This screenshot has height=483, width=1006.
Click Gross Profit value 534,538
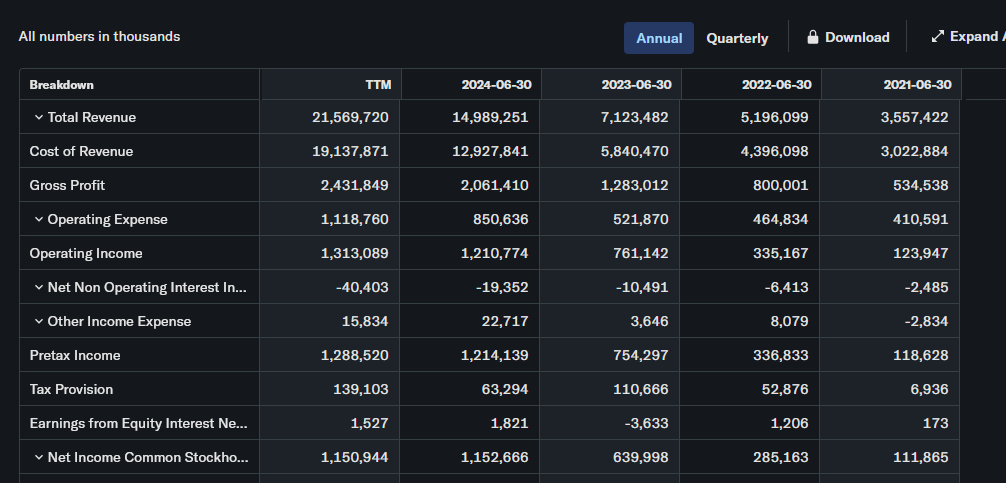click(921, 185)
